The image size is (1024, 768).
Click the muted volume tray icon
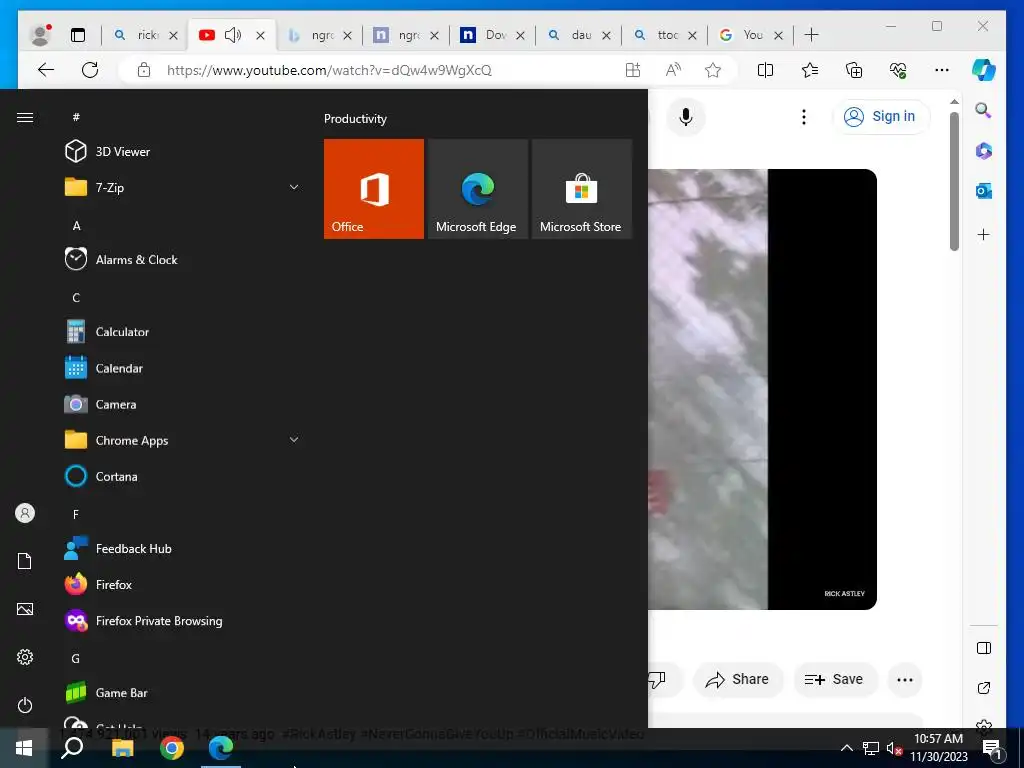(x=894, y=748)
